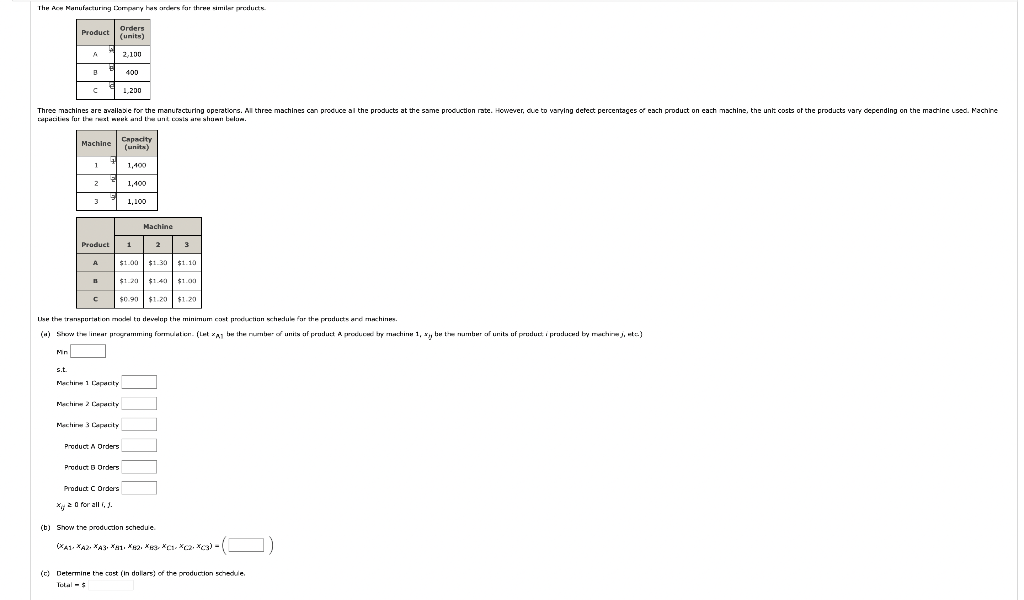Click the Machine header of cost table
Screen dimensions: 1024x600
tap(158, 227)
